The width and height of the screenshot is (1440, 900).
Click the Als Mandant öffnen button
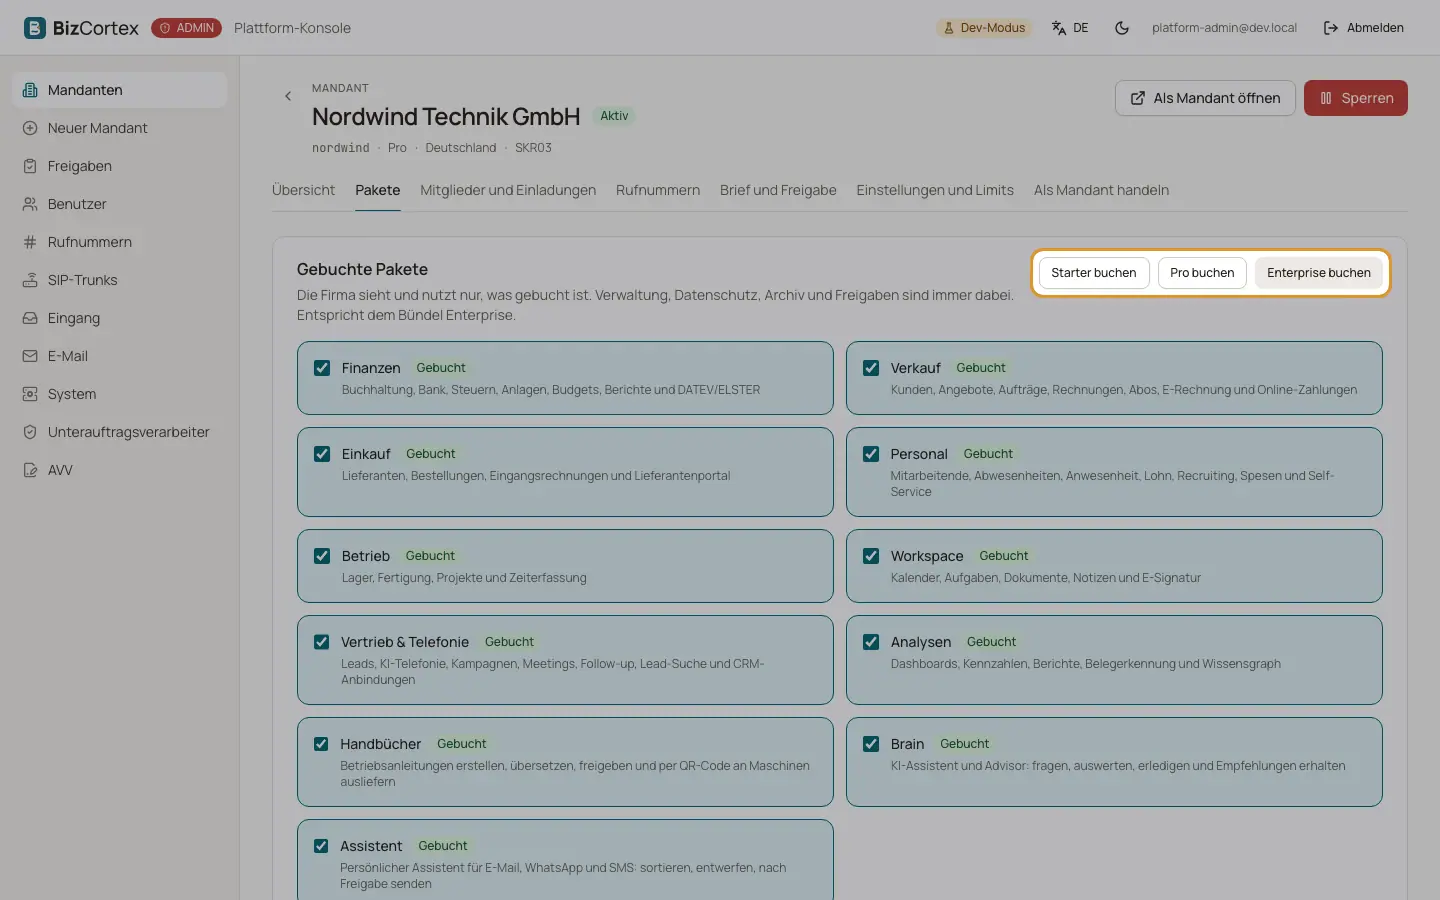(1205, 98)
